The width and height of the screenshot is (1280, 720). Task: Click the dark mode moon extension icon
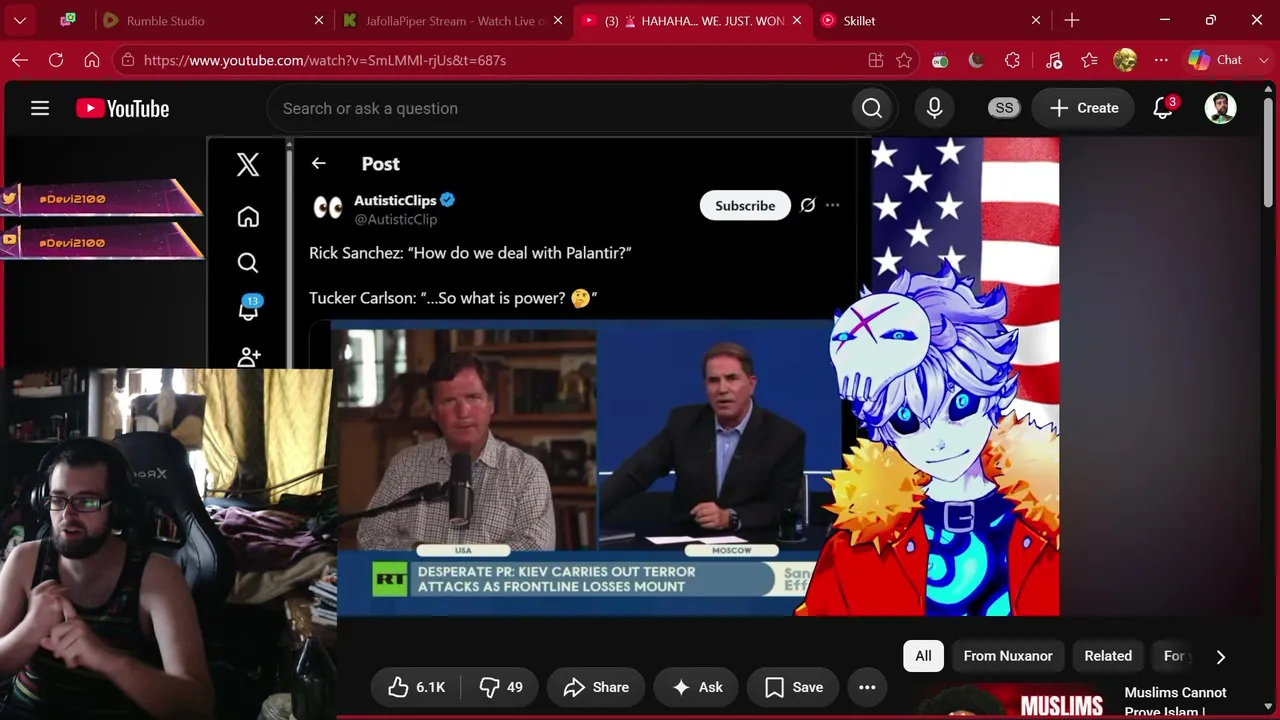click(x=976, y=60)
